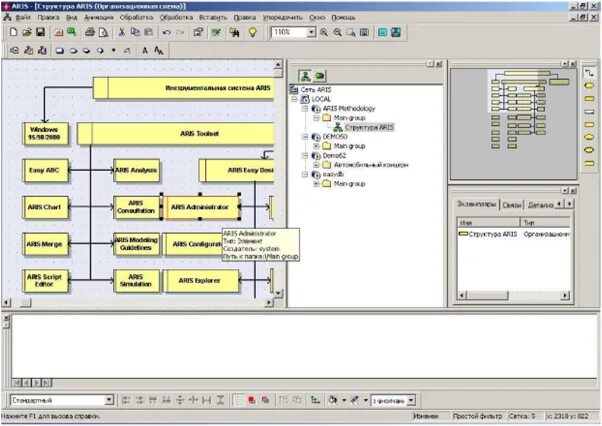
Task: Open the Properties toolbar icon
Action: (x=198, y=33)
